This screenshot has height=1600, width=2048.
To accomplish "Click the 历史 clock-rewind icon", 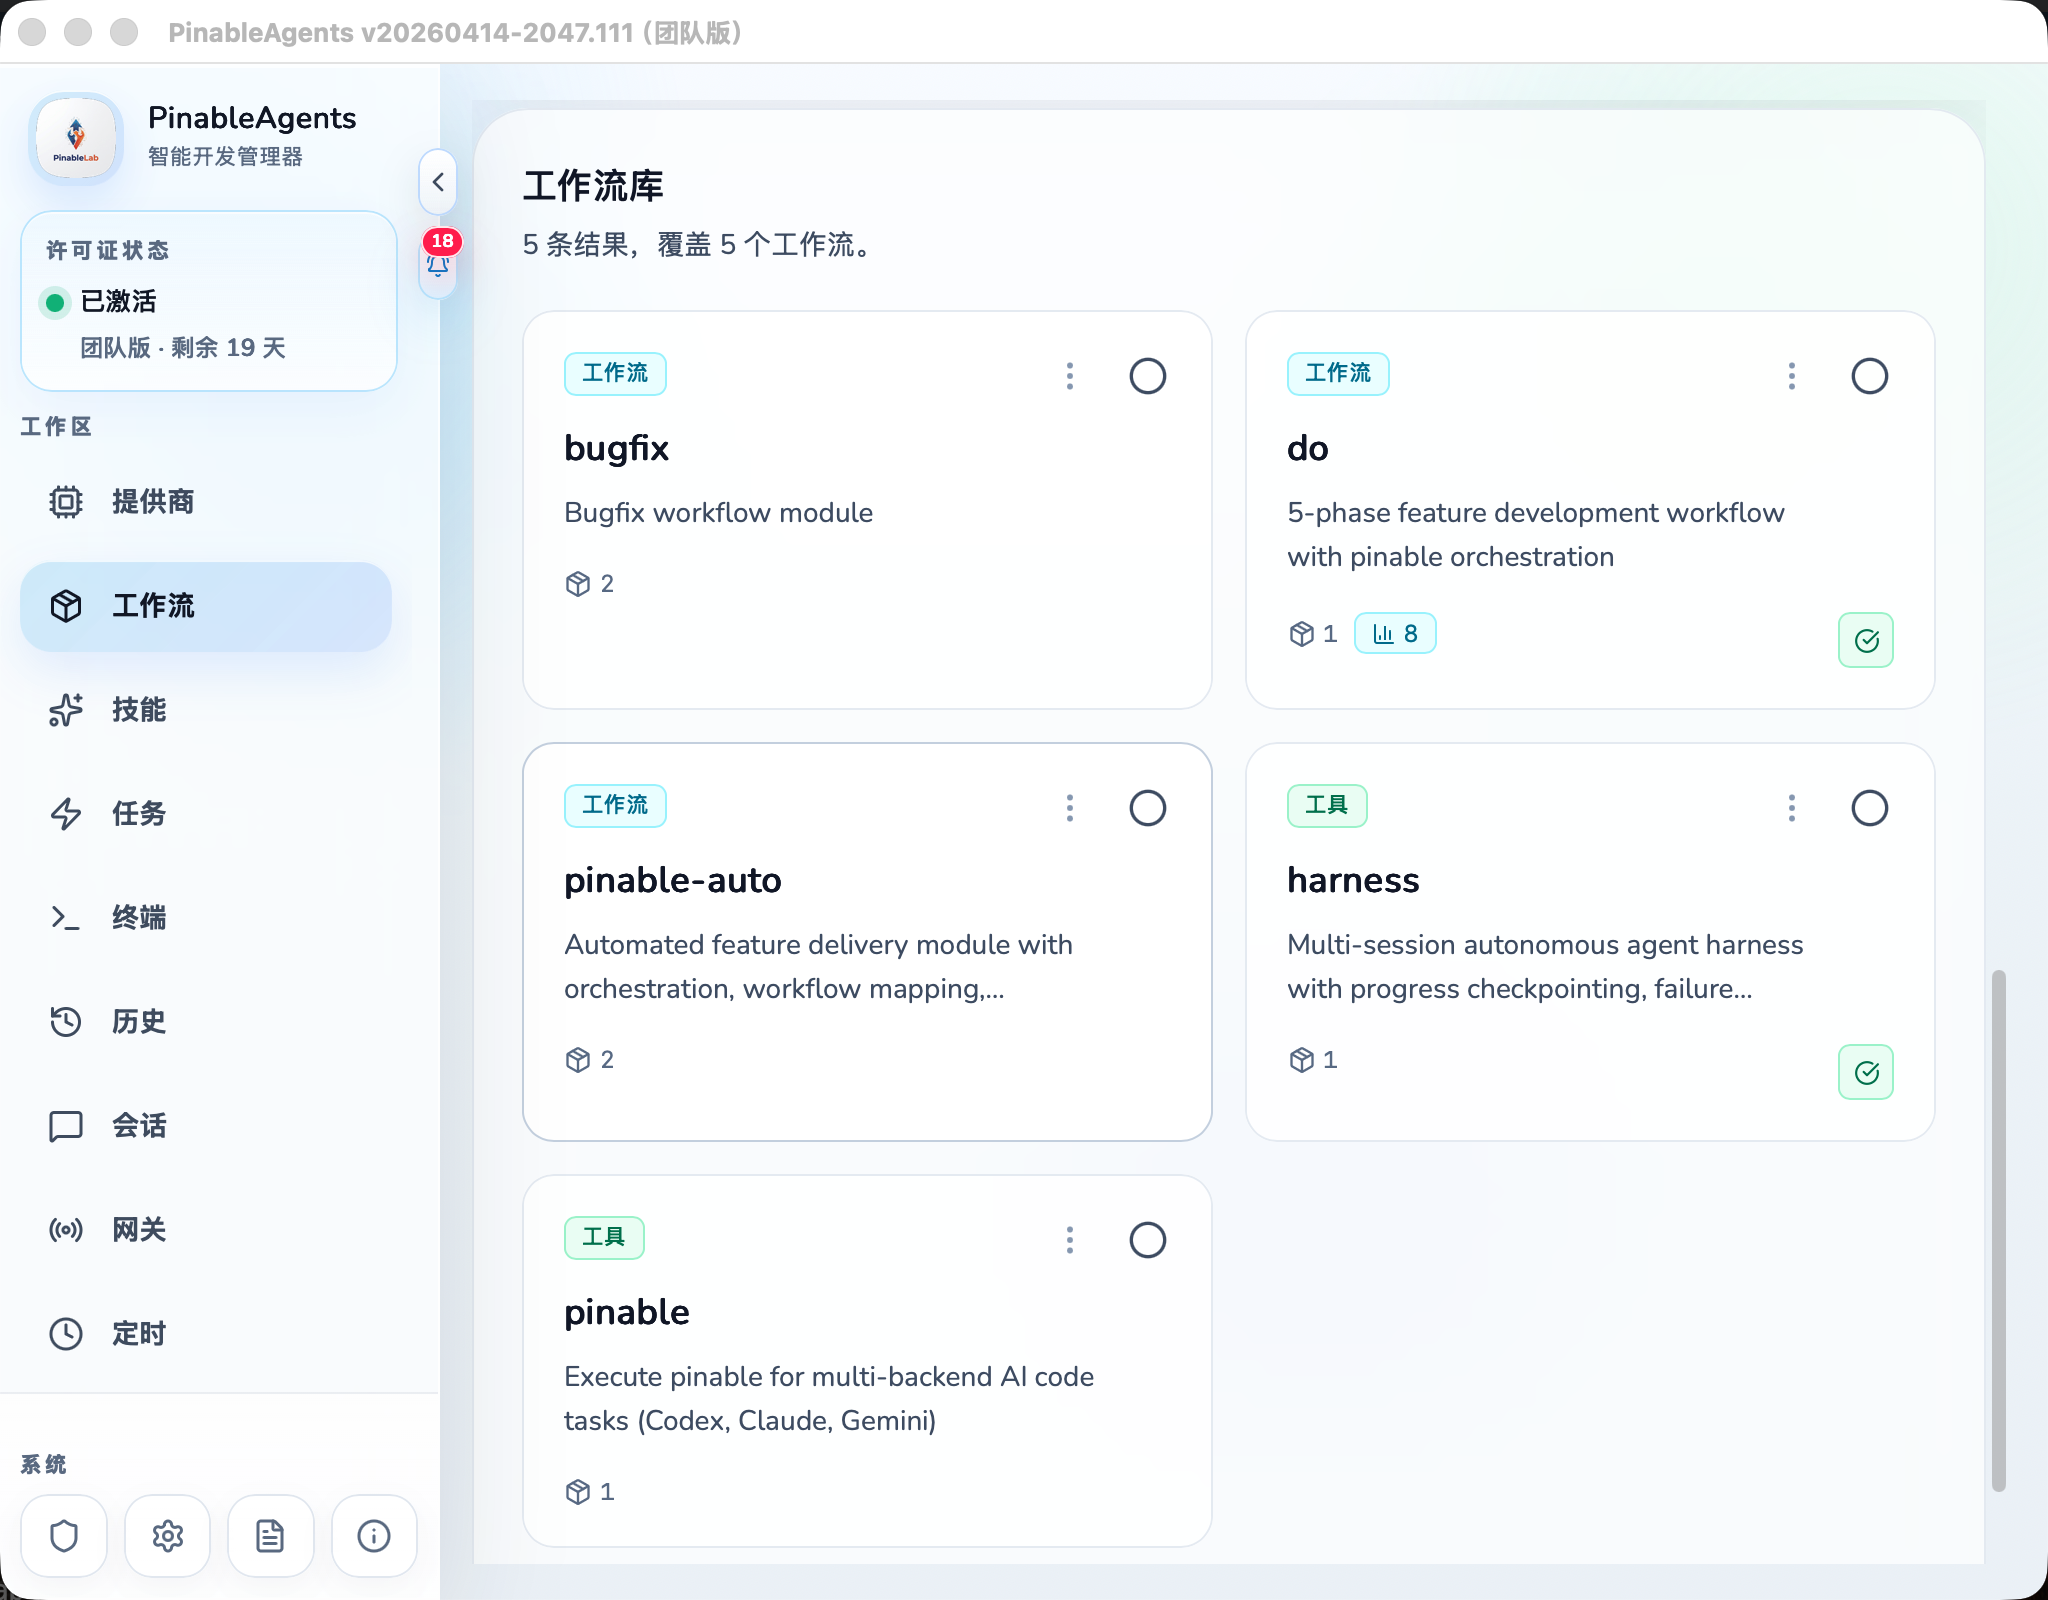I will click(x=66, y=1022).
